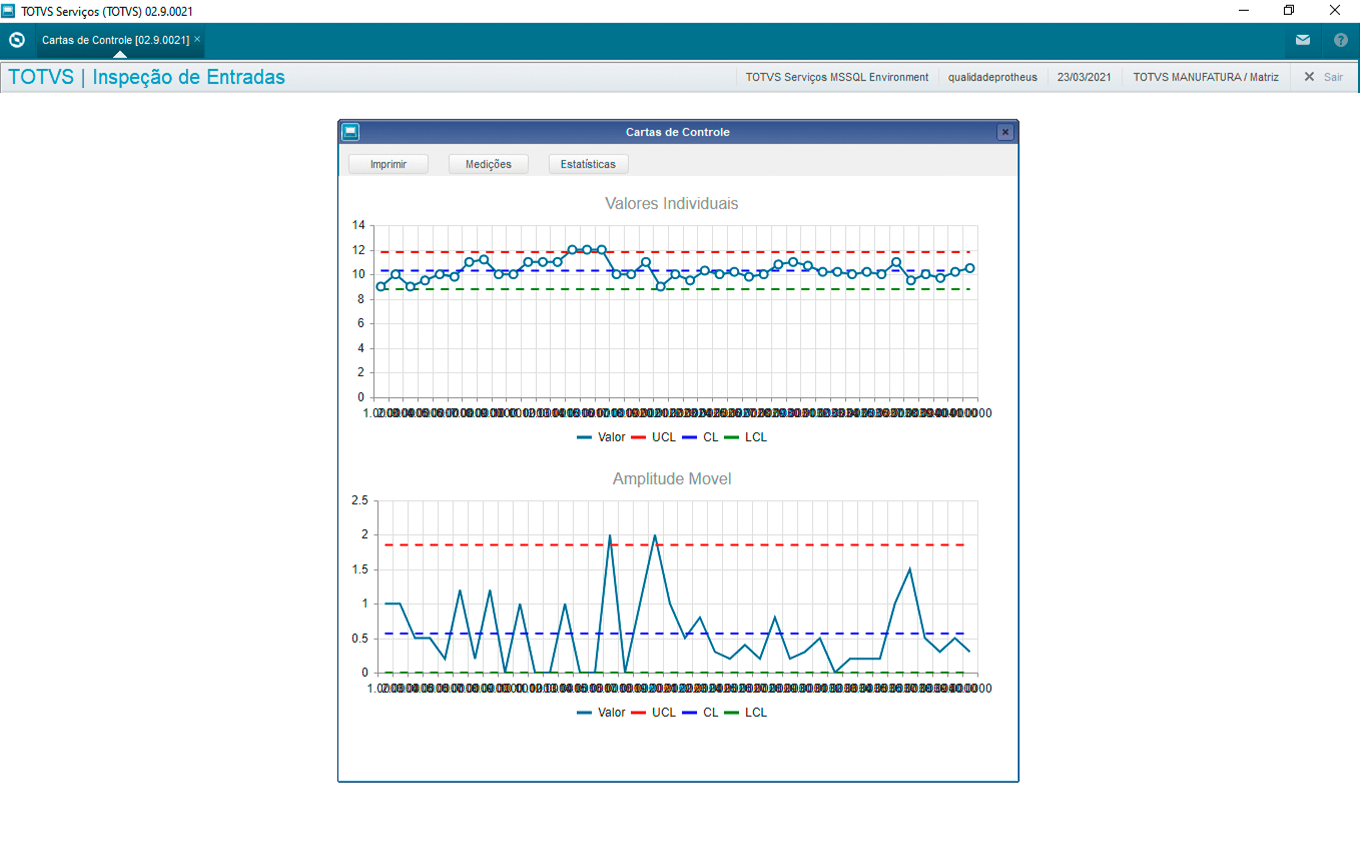Show the Estatísticas button panel

point(588,164)
